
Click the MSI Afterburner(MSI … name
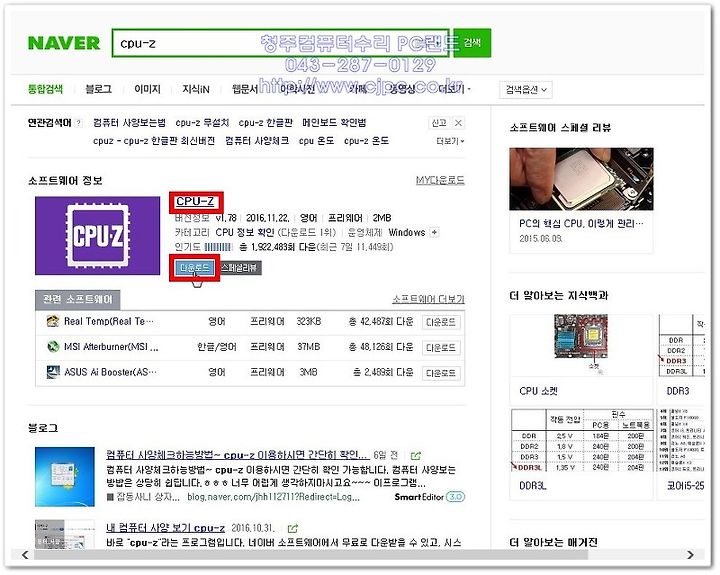(111, 347)
